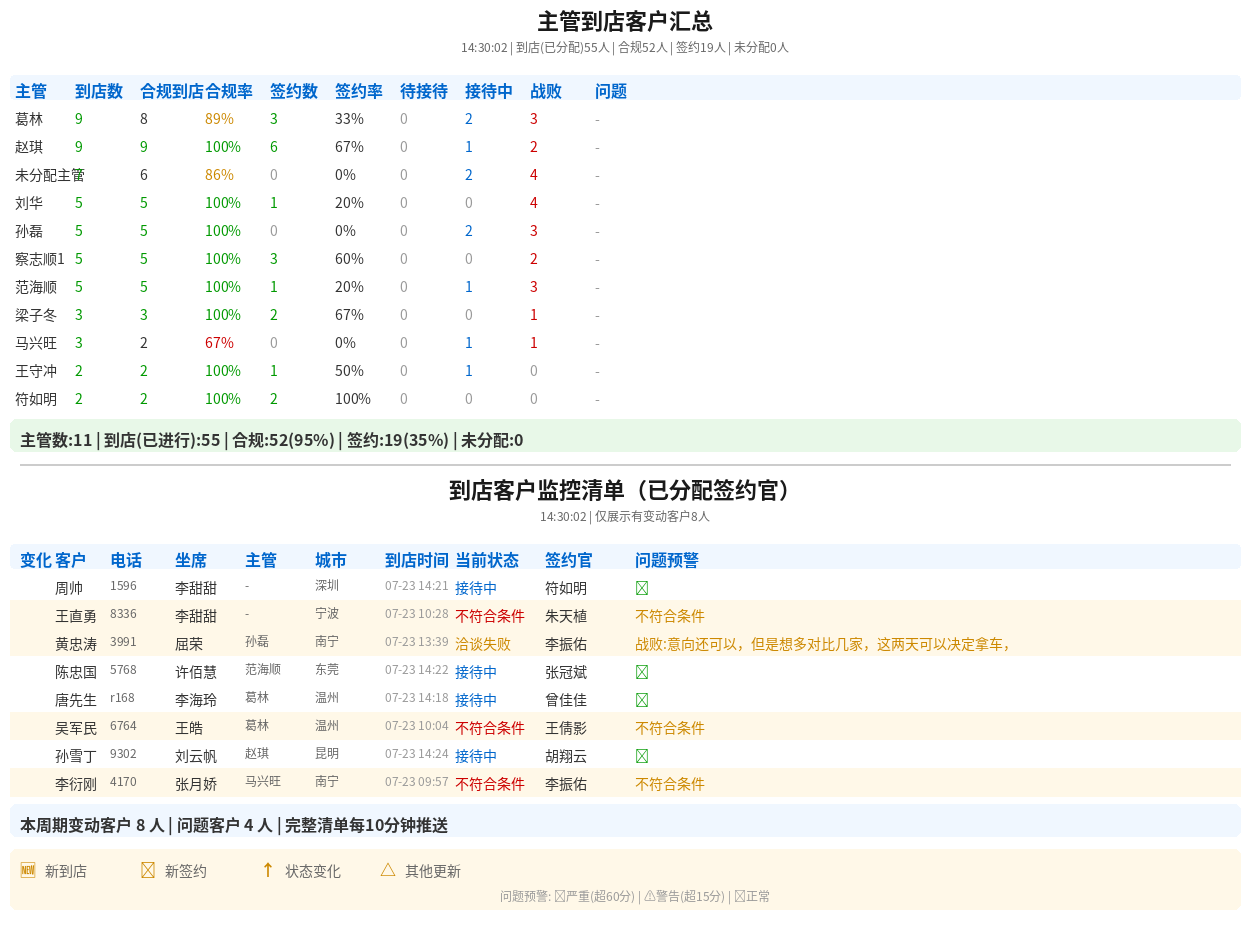The width and height of the screenshot is (1250, 952).
Task: Open customer 李衍刚
Action: point(76,784)
